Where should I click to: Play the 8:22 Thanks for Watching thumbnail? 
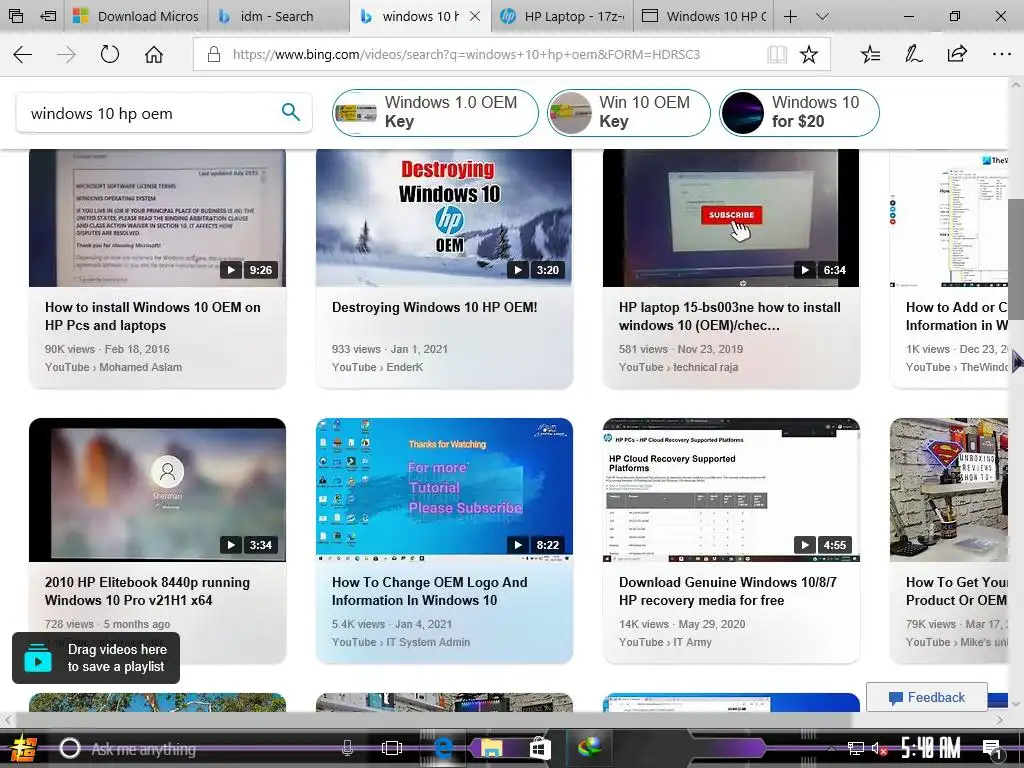tap(444, 490)
